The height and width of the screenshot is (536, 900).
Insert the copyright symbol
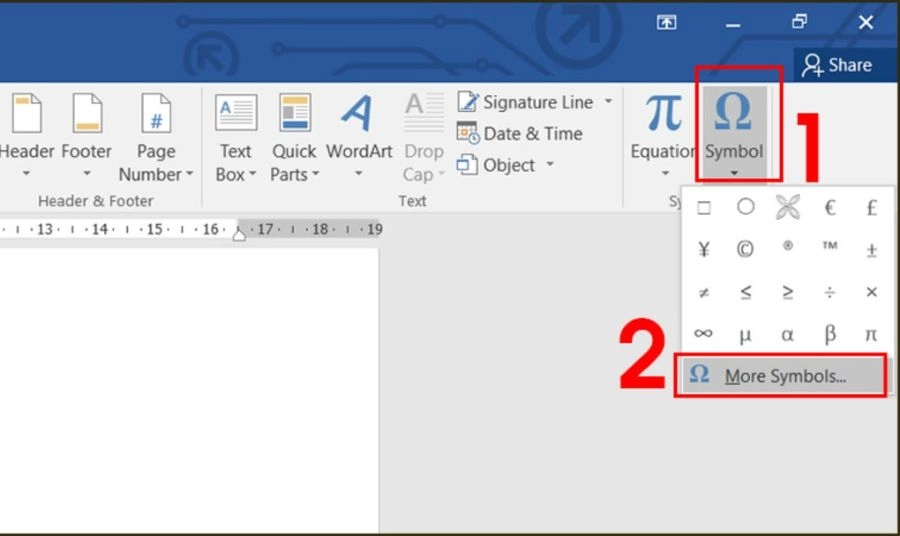745,250
